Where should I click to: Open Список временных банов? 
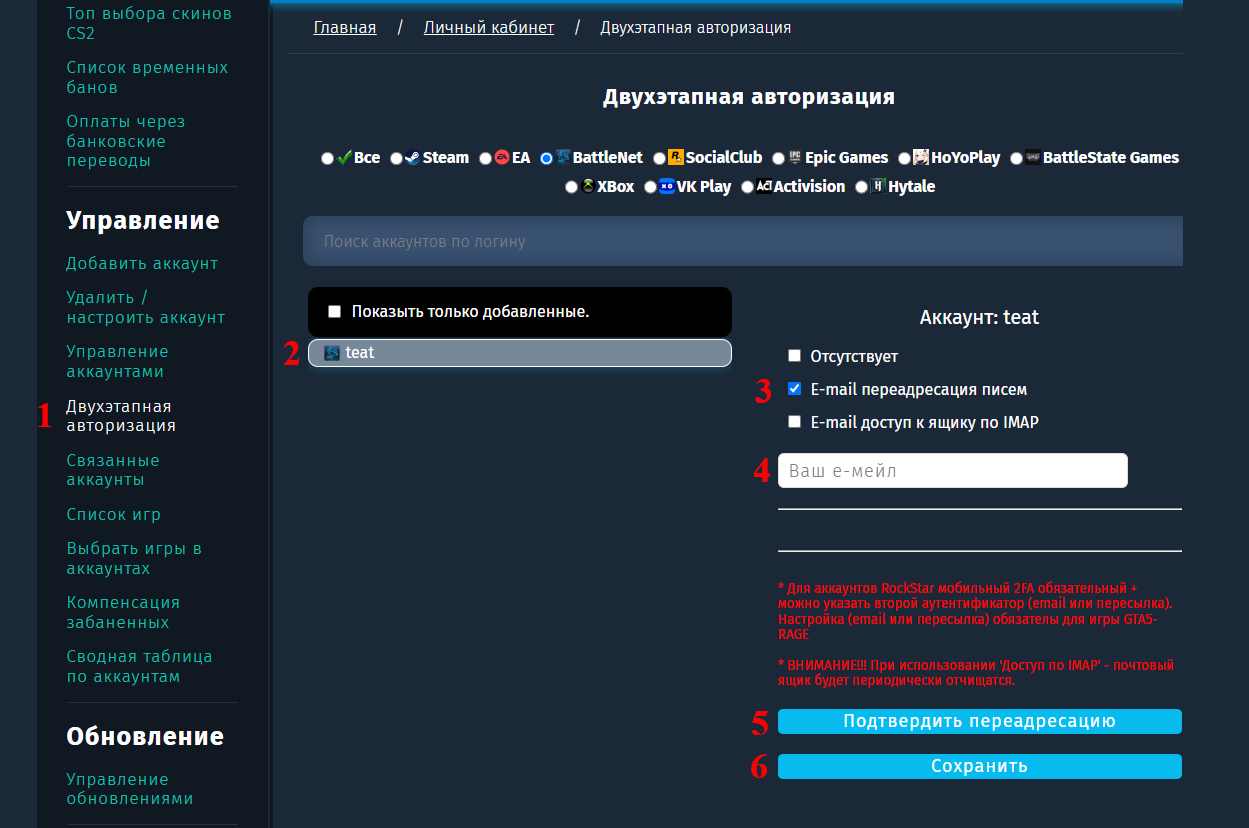click(x=147, y=77)
